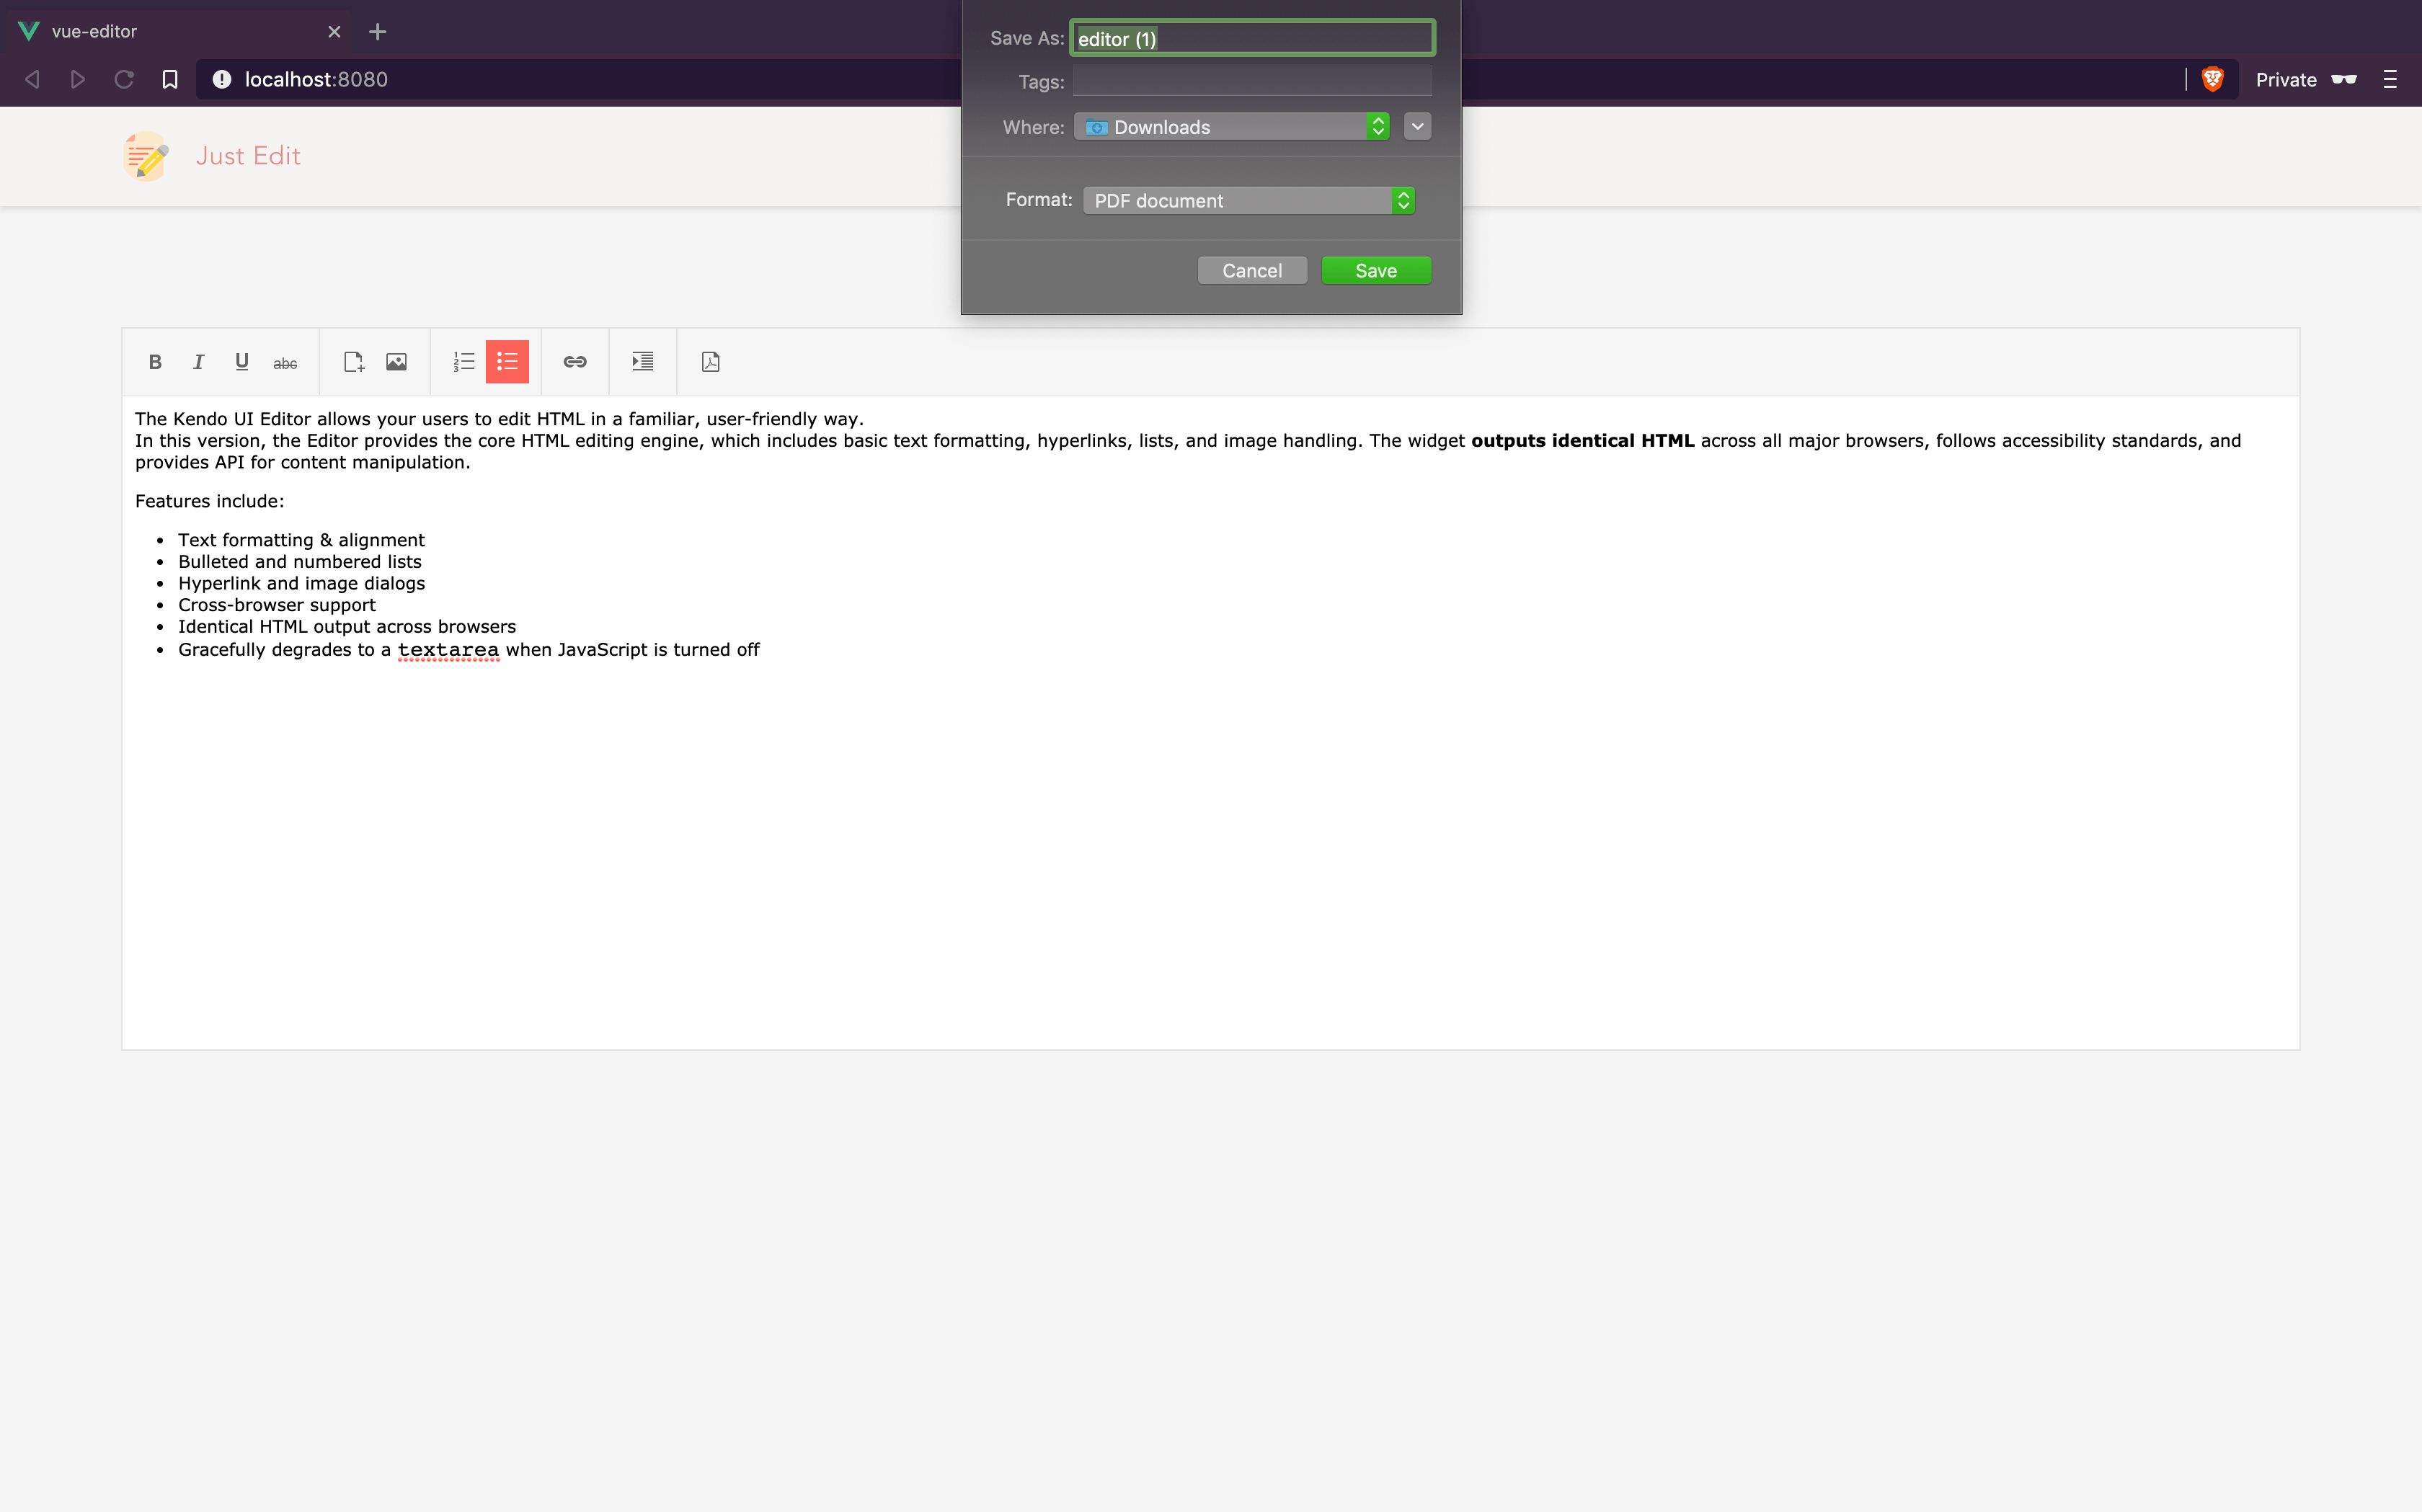Select the vue-editor tab
Viewport: 2422px width, 1512px height.
click(x=180, y=31)
